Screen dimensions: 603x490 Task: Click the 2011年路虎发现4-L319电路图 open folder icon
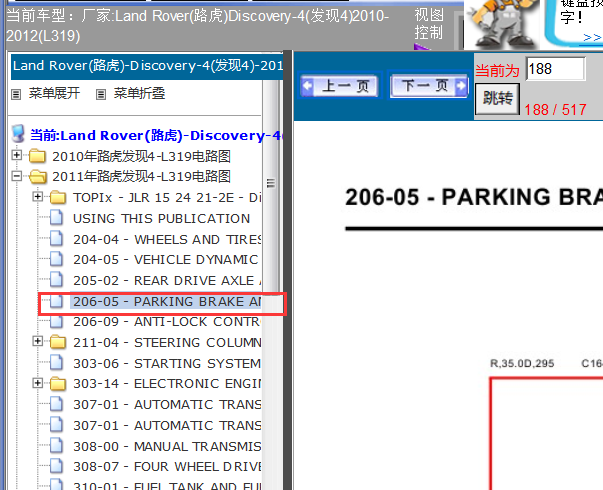pyautogui.click(x=38, y=177)
